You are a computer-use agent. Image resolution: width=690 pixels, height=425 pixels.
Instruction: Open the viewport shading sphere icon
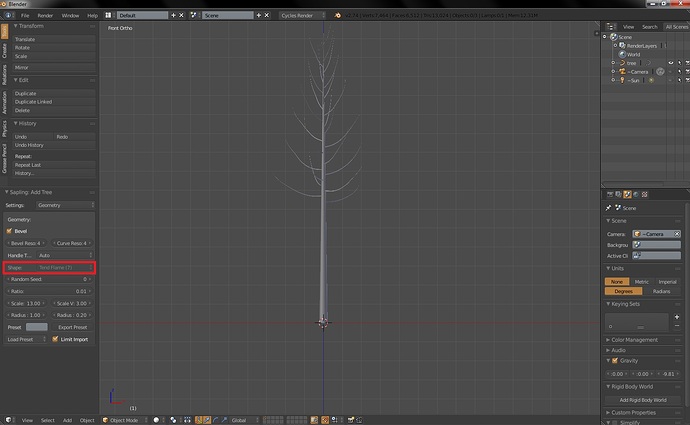coord(156,420)
